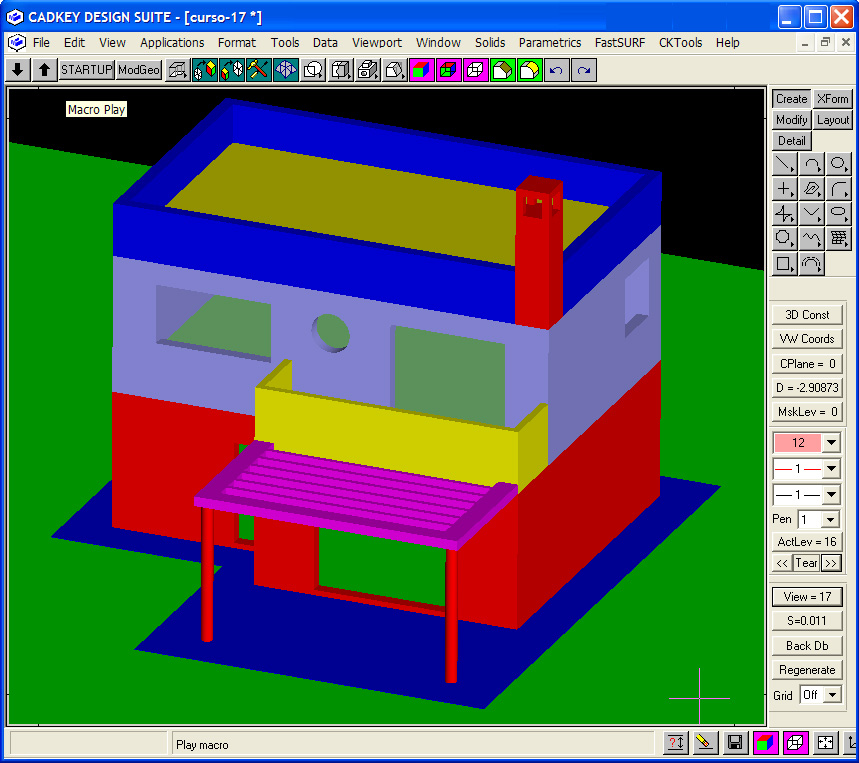This screenshot has height=763, width=859.
Task: Click the redo arrow in the toolbar
Action: pos(584,70)
